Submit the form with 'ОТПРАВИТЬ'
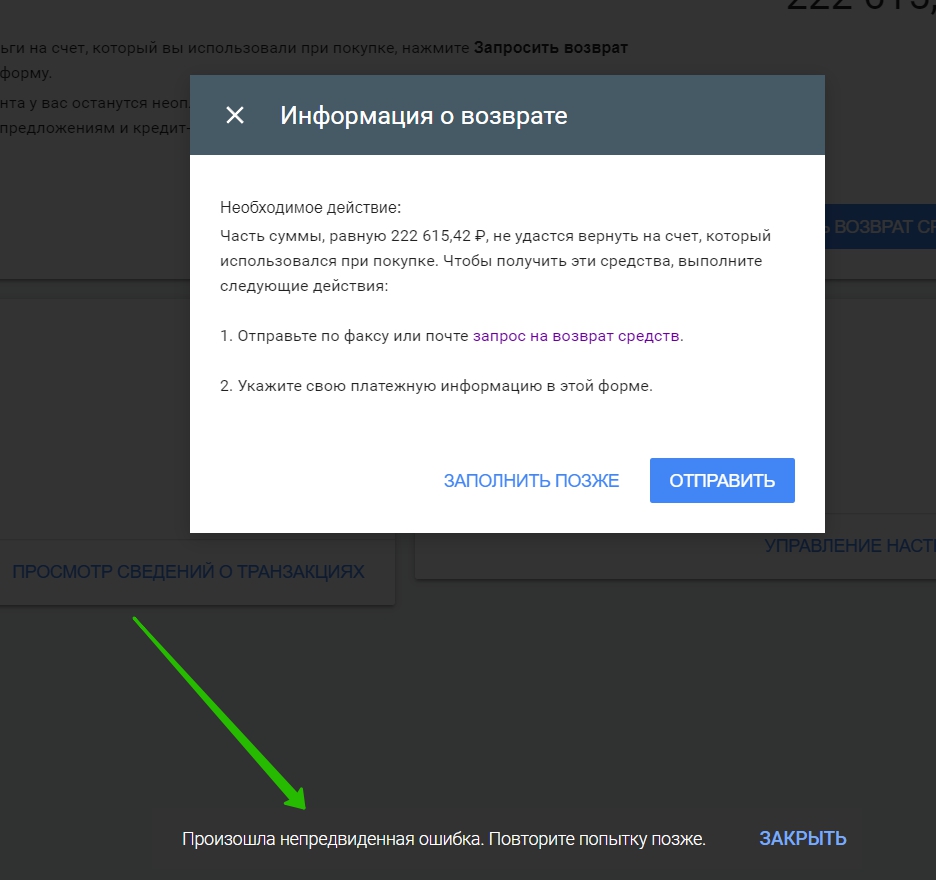 722,481
